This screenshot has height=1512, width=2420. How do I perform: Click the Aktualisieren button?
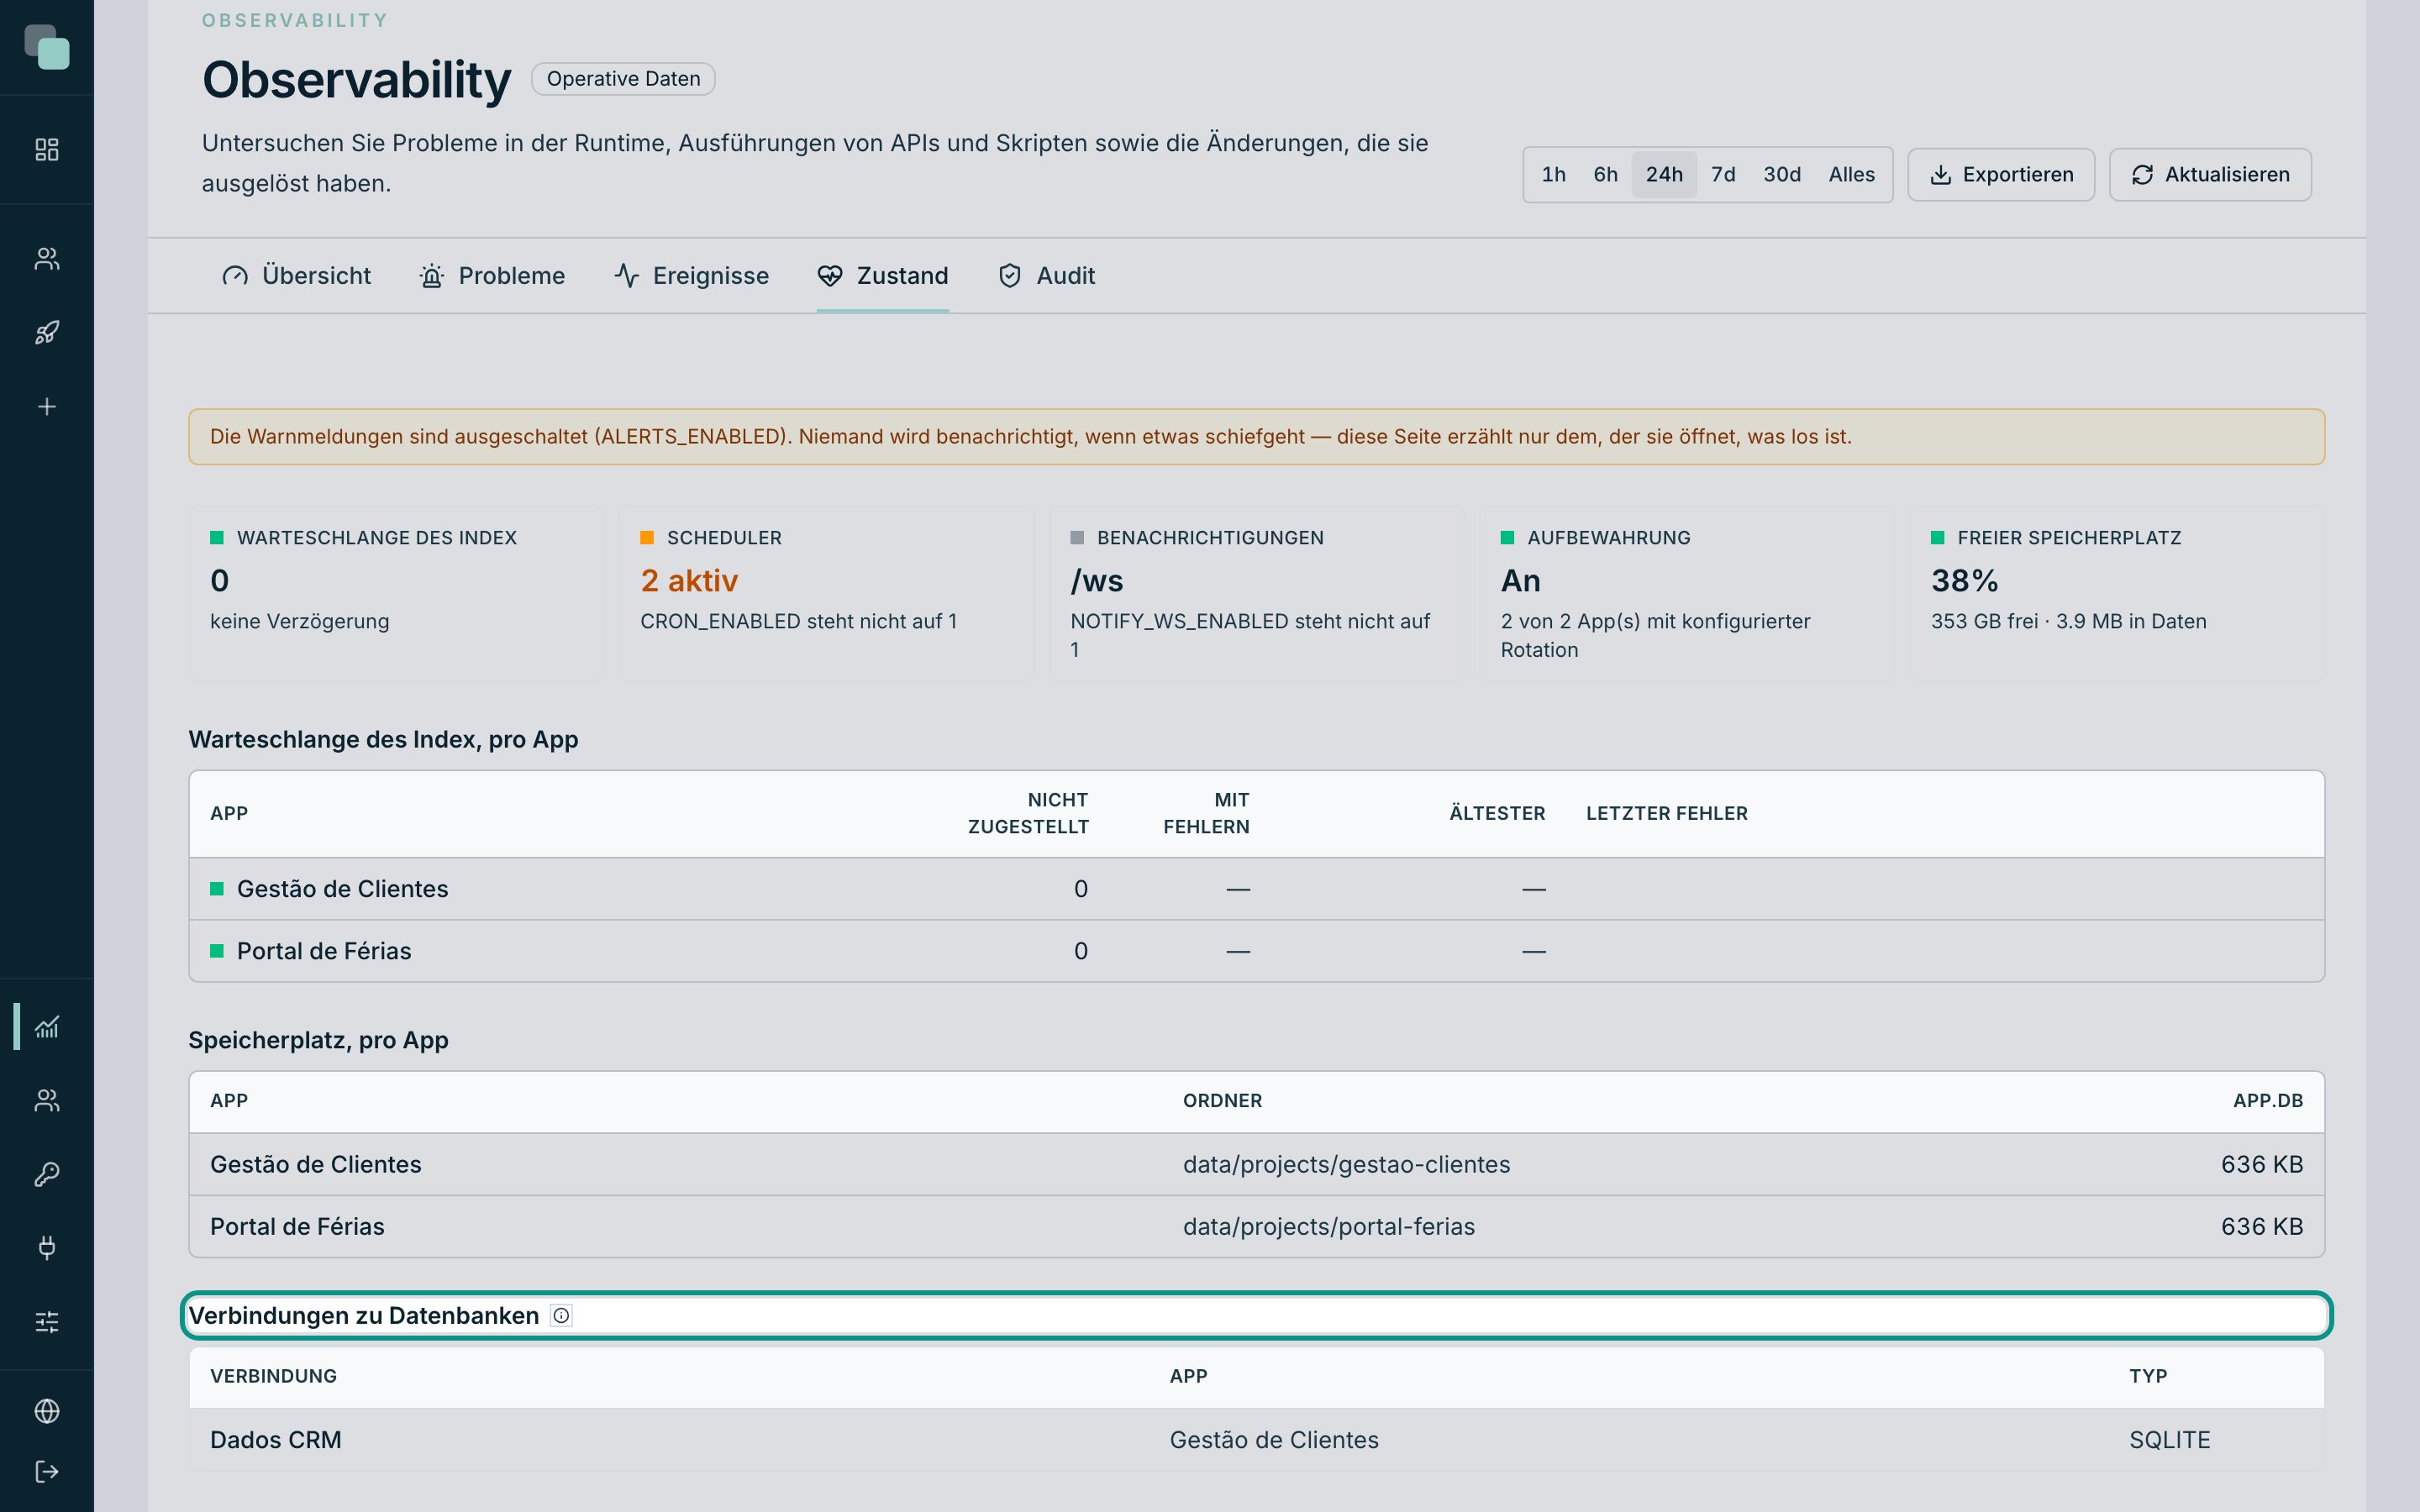pos(2210,175)
